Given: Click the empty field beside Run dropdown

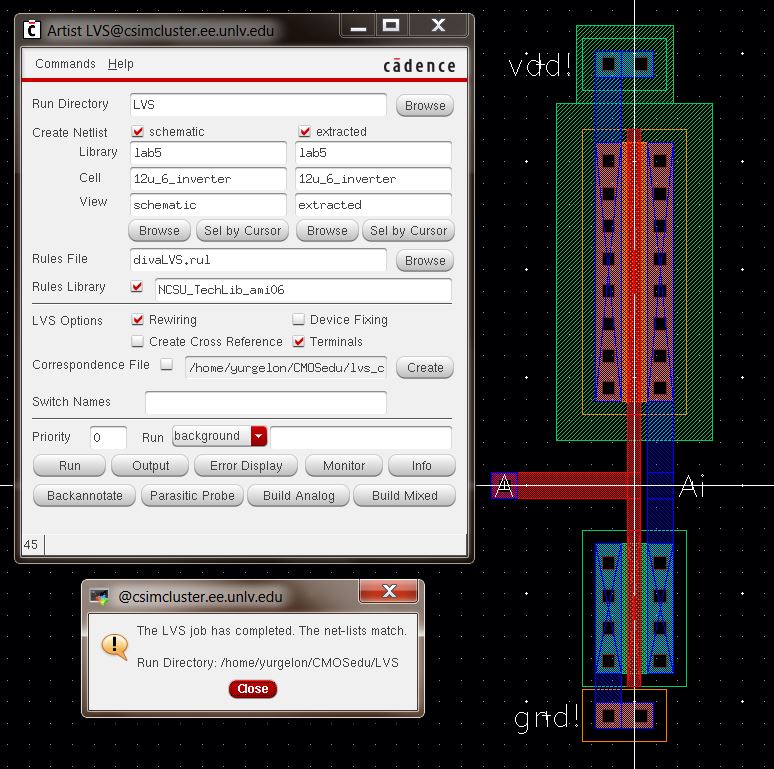Looking at the screenshot, I should pyautogui.click(x=361, y=437).
